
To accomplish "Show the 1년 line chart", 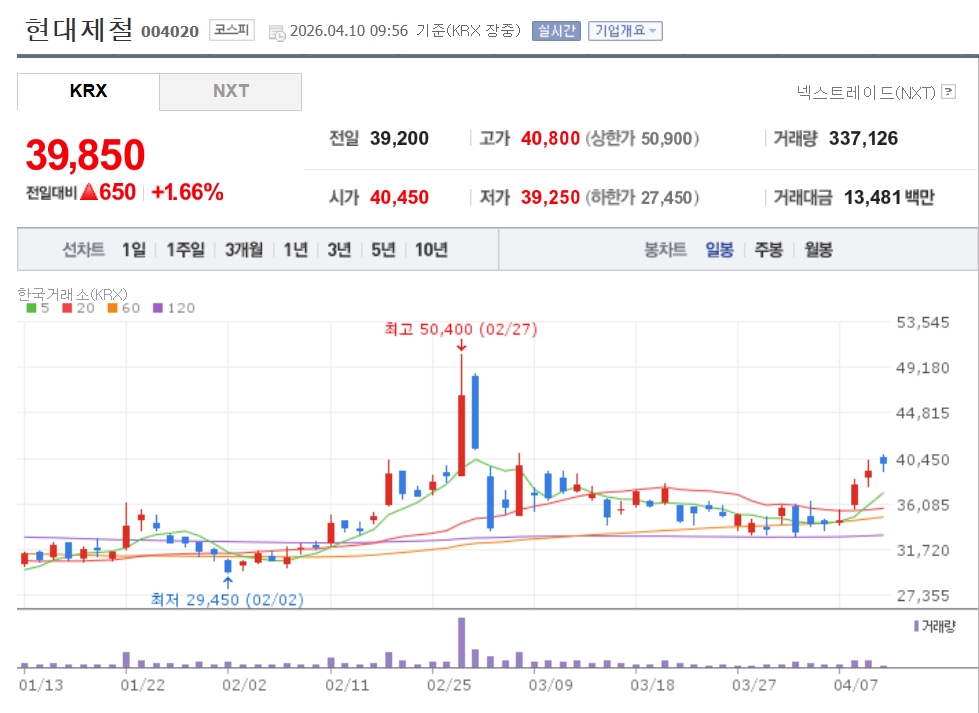I will [x=295, y=250].
